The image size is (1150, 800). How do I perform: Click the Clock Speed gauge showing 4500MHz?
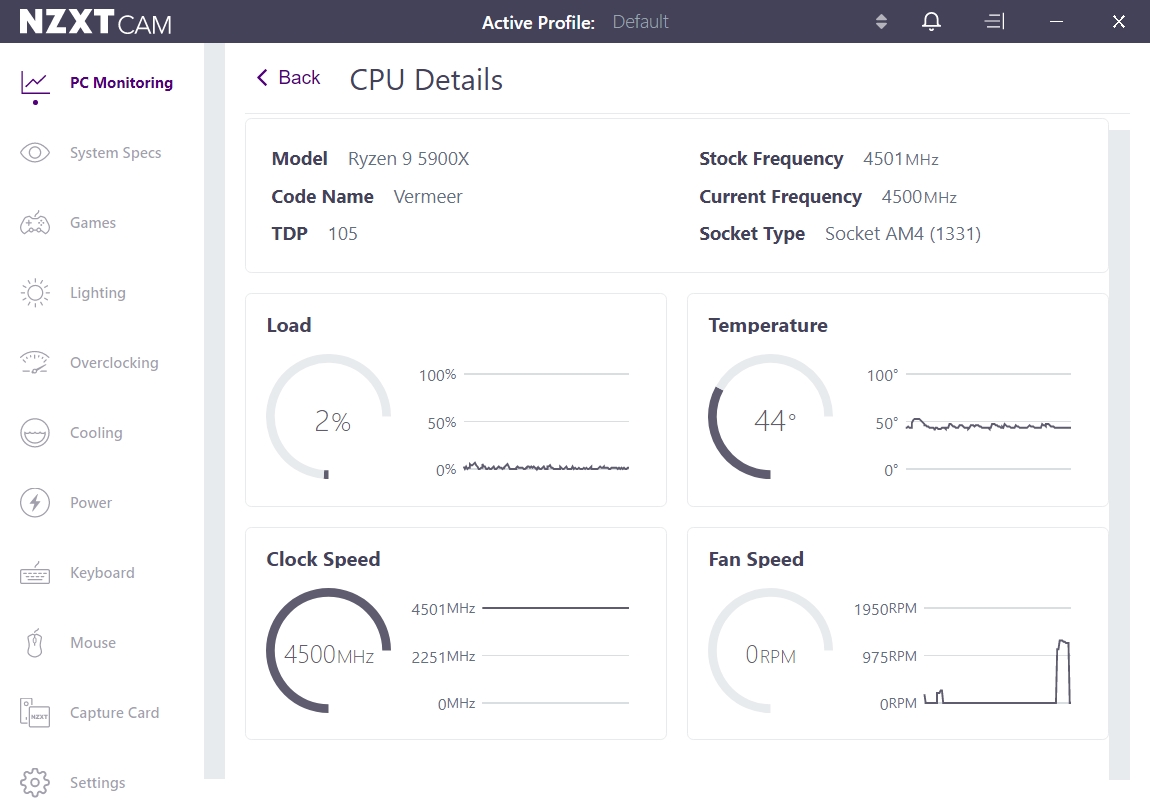[329, 650]
